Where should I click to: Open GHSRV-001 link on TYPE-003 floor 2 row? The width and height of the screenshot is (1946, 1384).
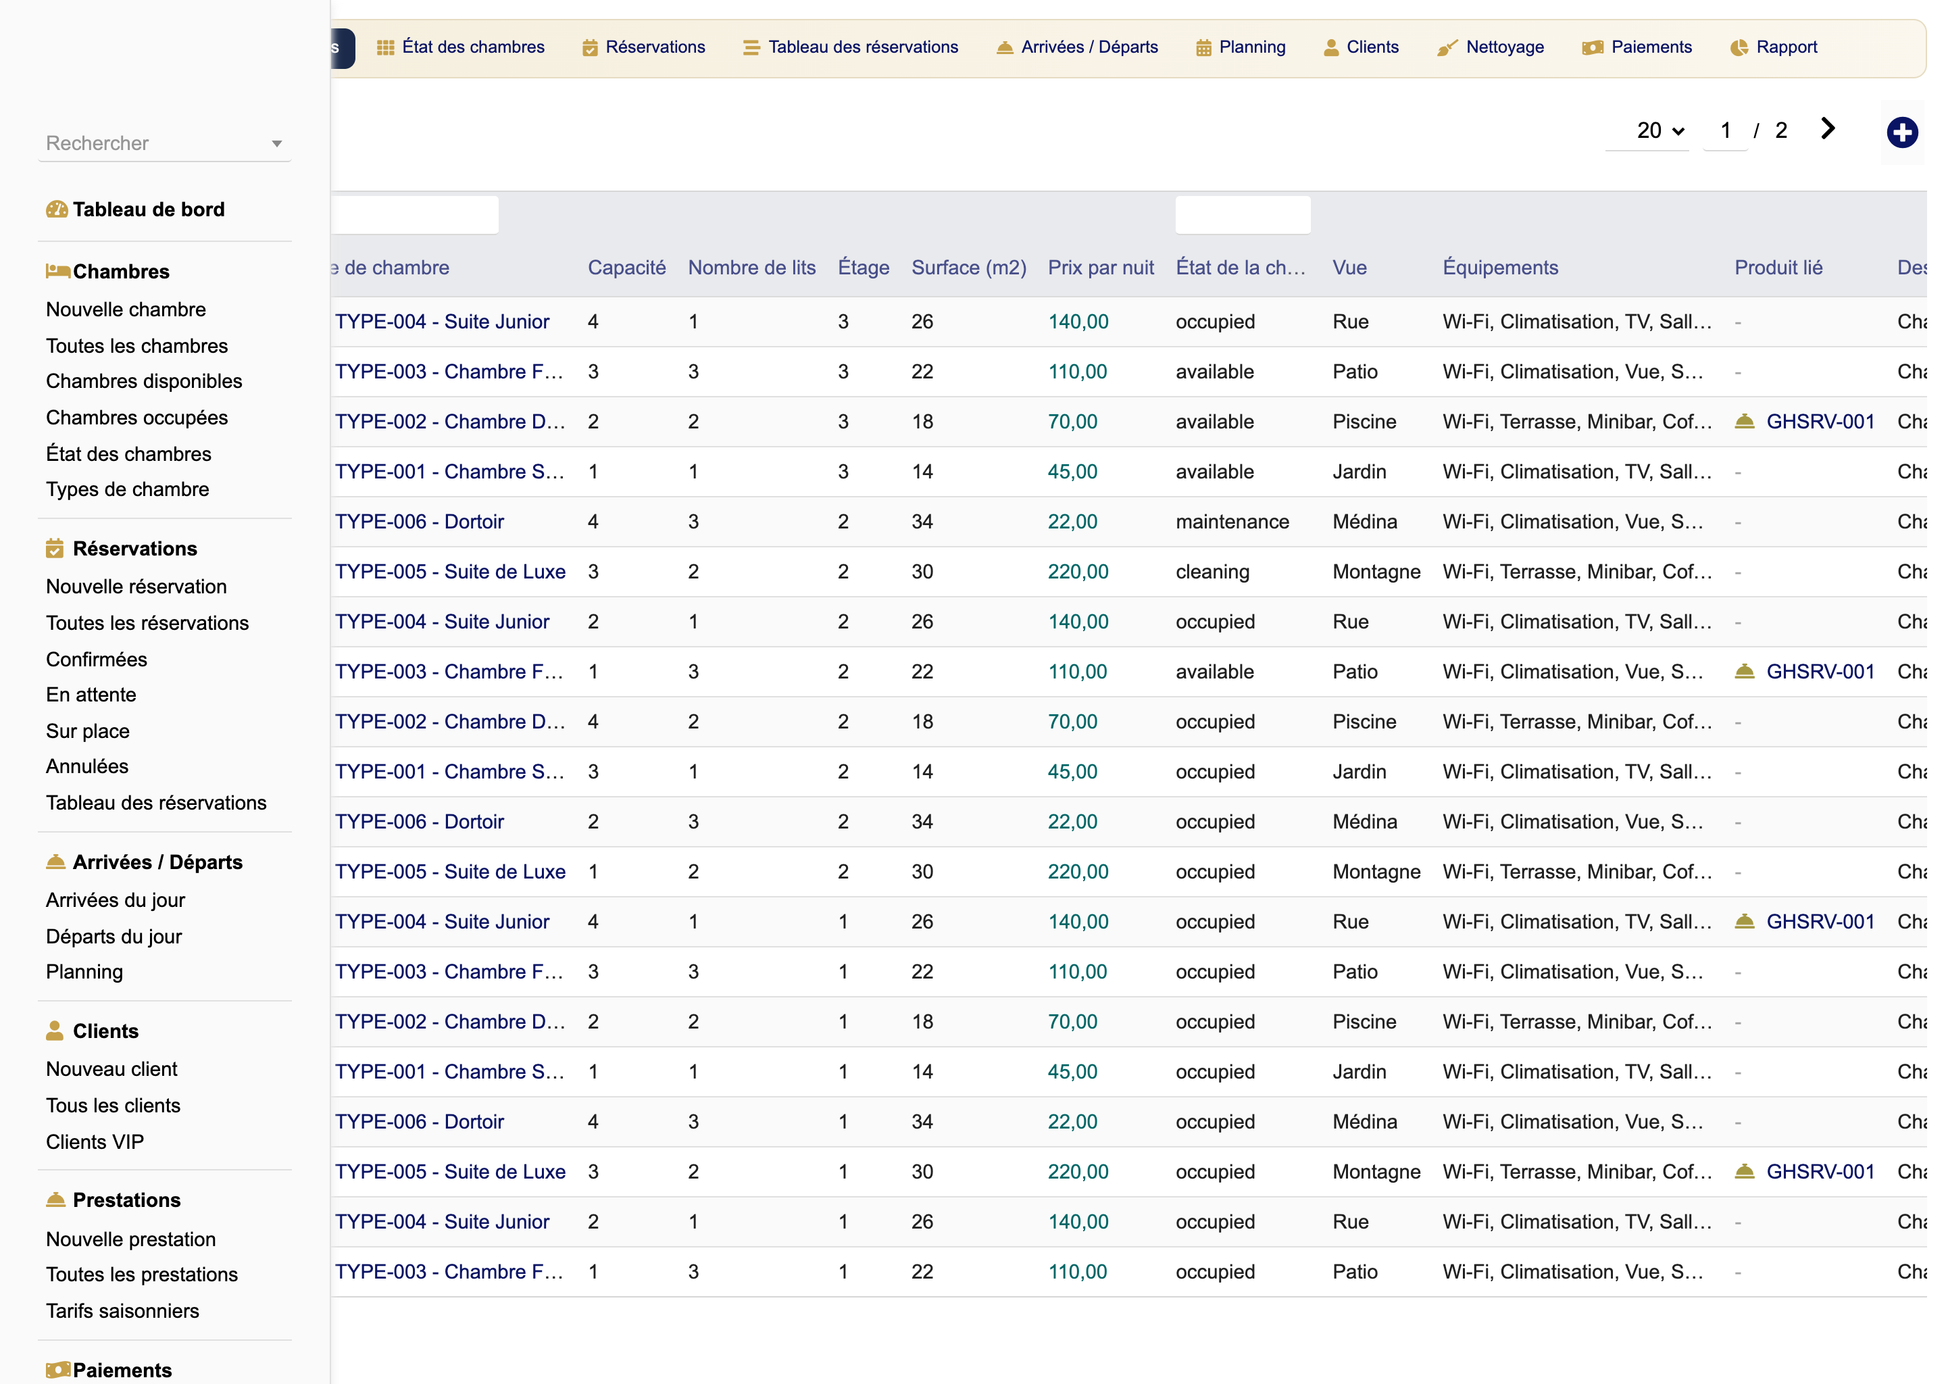(1821, 671)
